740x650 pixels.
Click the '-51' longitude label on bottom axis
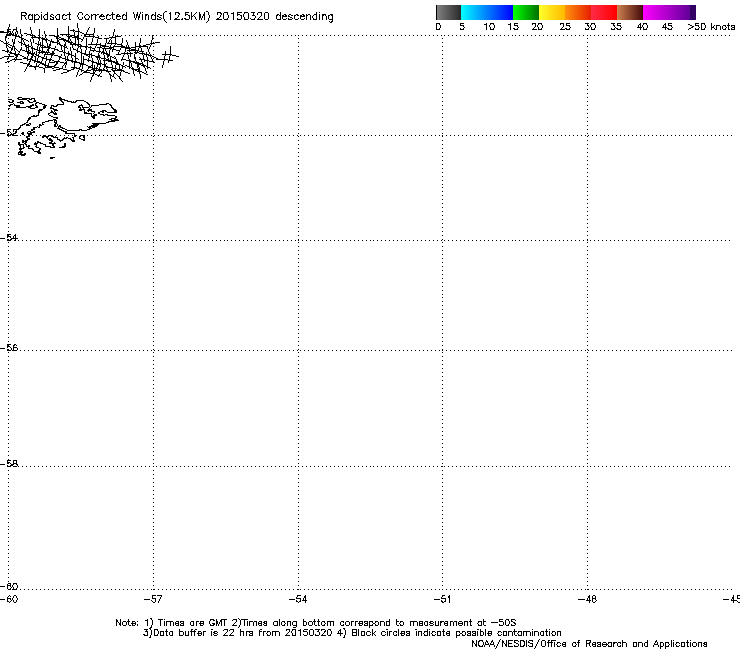(x=442, y=599)
